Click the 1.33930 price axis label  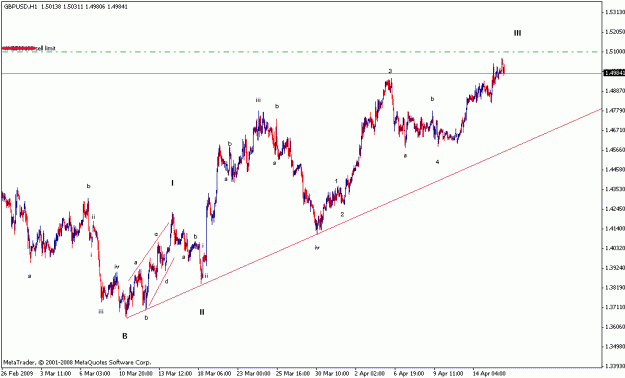click(615, 366)
